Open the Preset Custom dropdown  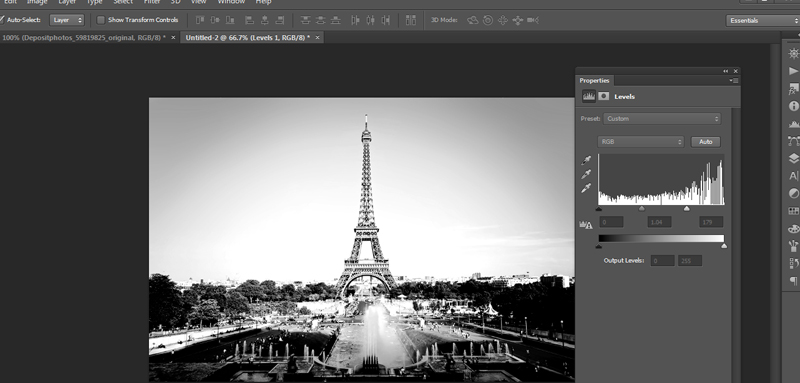(x=662, y=118)
